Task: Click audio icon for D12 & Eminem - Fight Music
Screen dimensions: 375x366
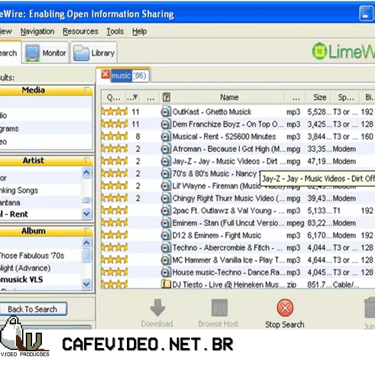Action: (166, 235)
